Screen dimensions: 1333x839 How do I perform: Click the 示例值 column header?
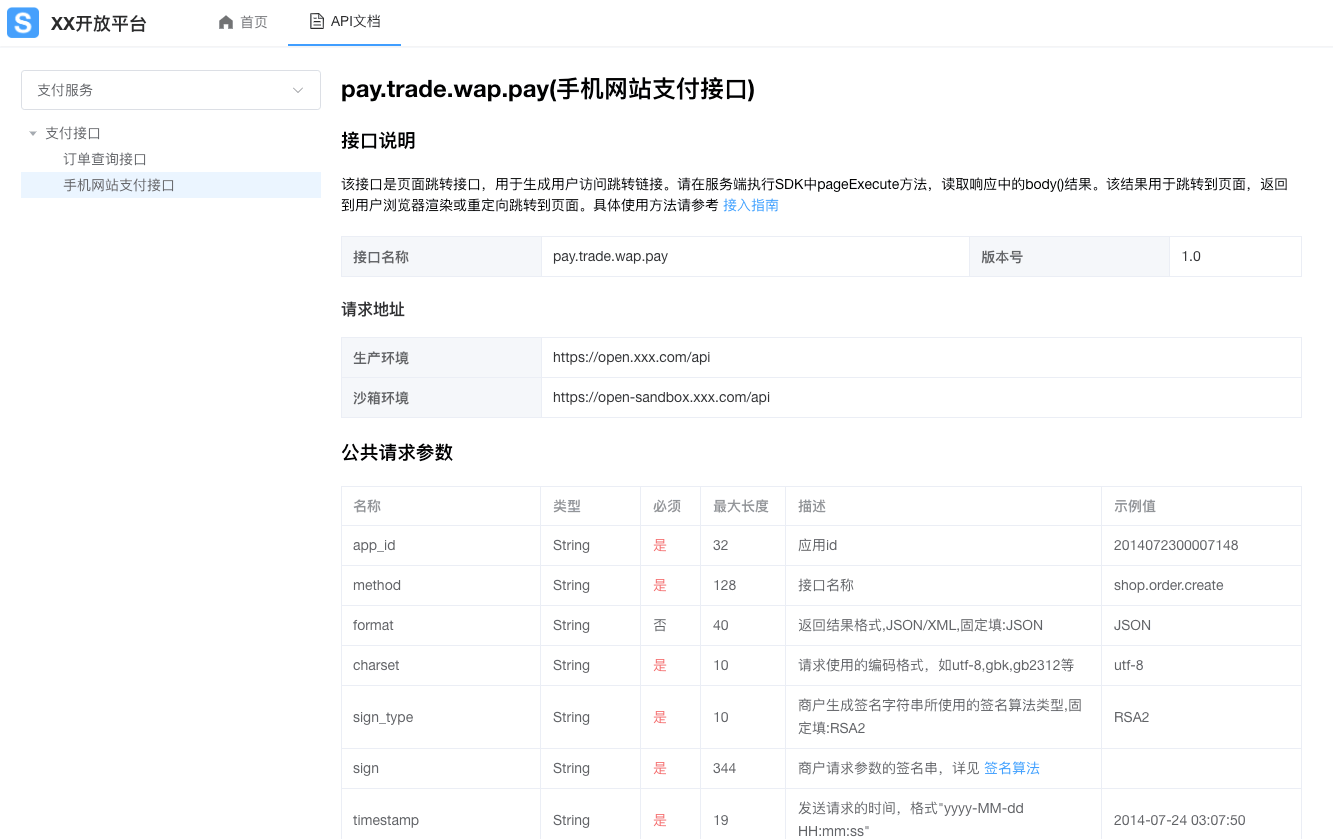[1134, 506]
